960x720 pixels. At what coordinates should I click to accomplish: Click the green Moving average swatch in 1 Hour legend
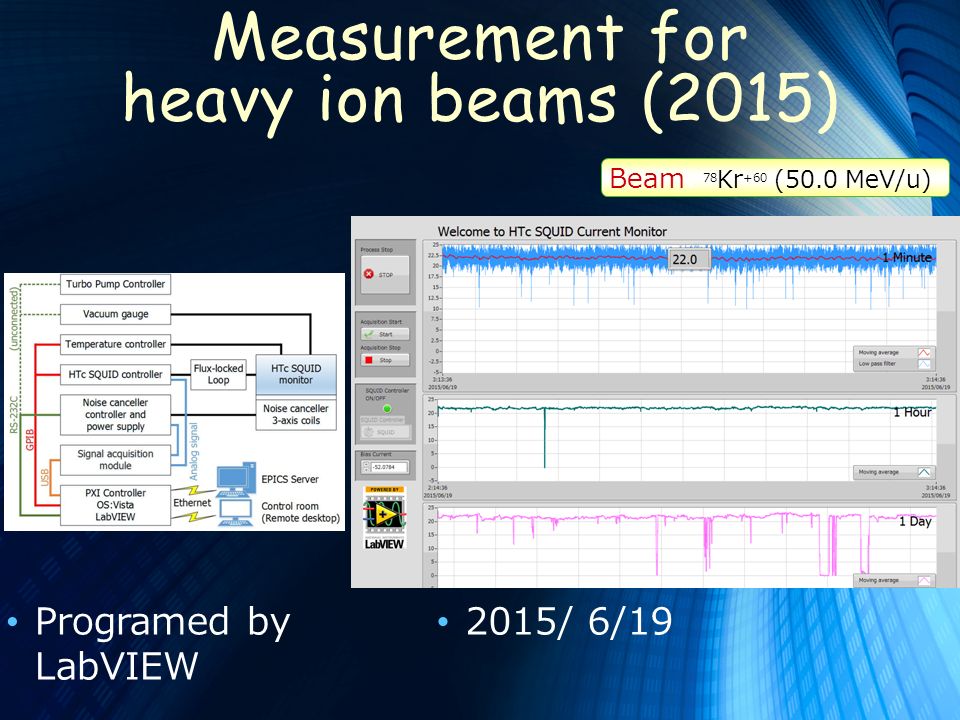click(x=924, y=472)
